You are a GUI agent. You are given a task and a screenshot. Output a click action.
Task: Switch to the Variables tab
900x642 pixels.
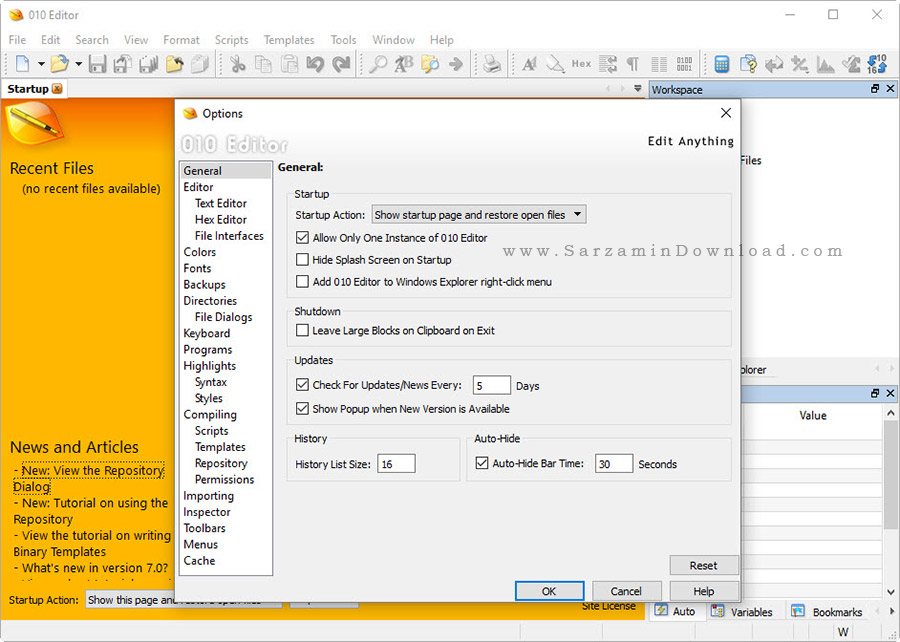coord(743,612)
